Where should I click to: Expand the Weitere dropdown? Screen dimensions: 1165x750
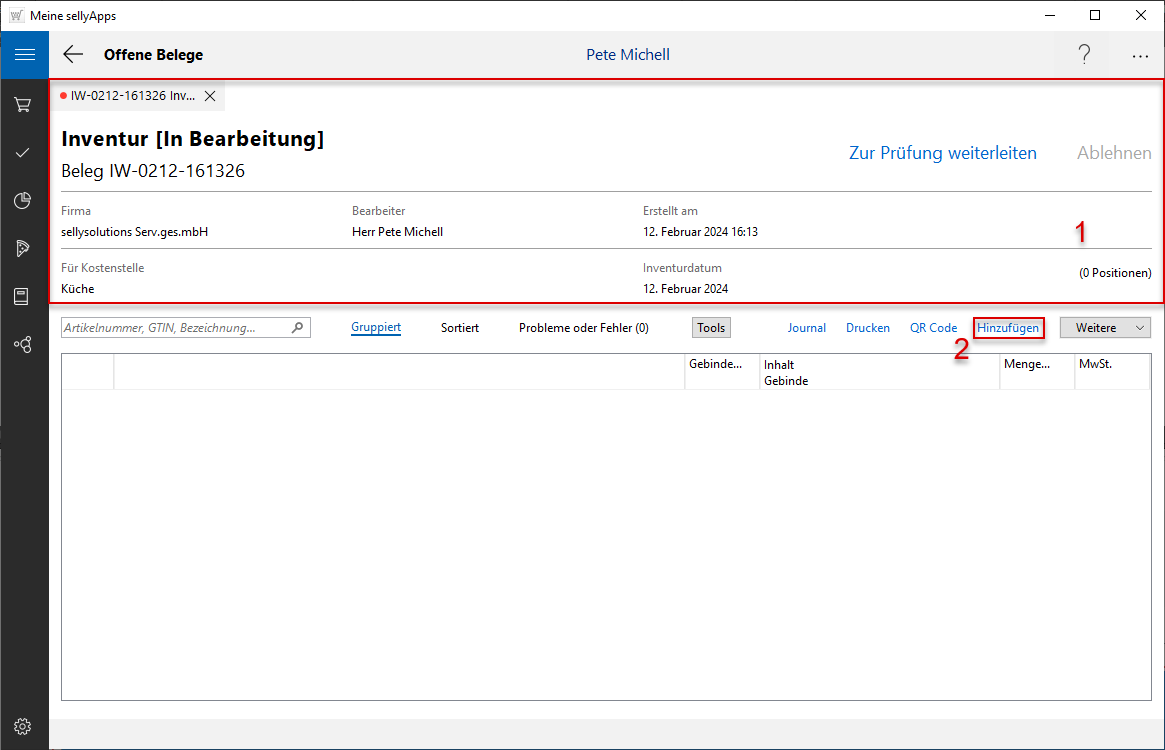click(x=1105, y=327)
